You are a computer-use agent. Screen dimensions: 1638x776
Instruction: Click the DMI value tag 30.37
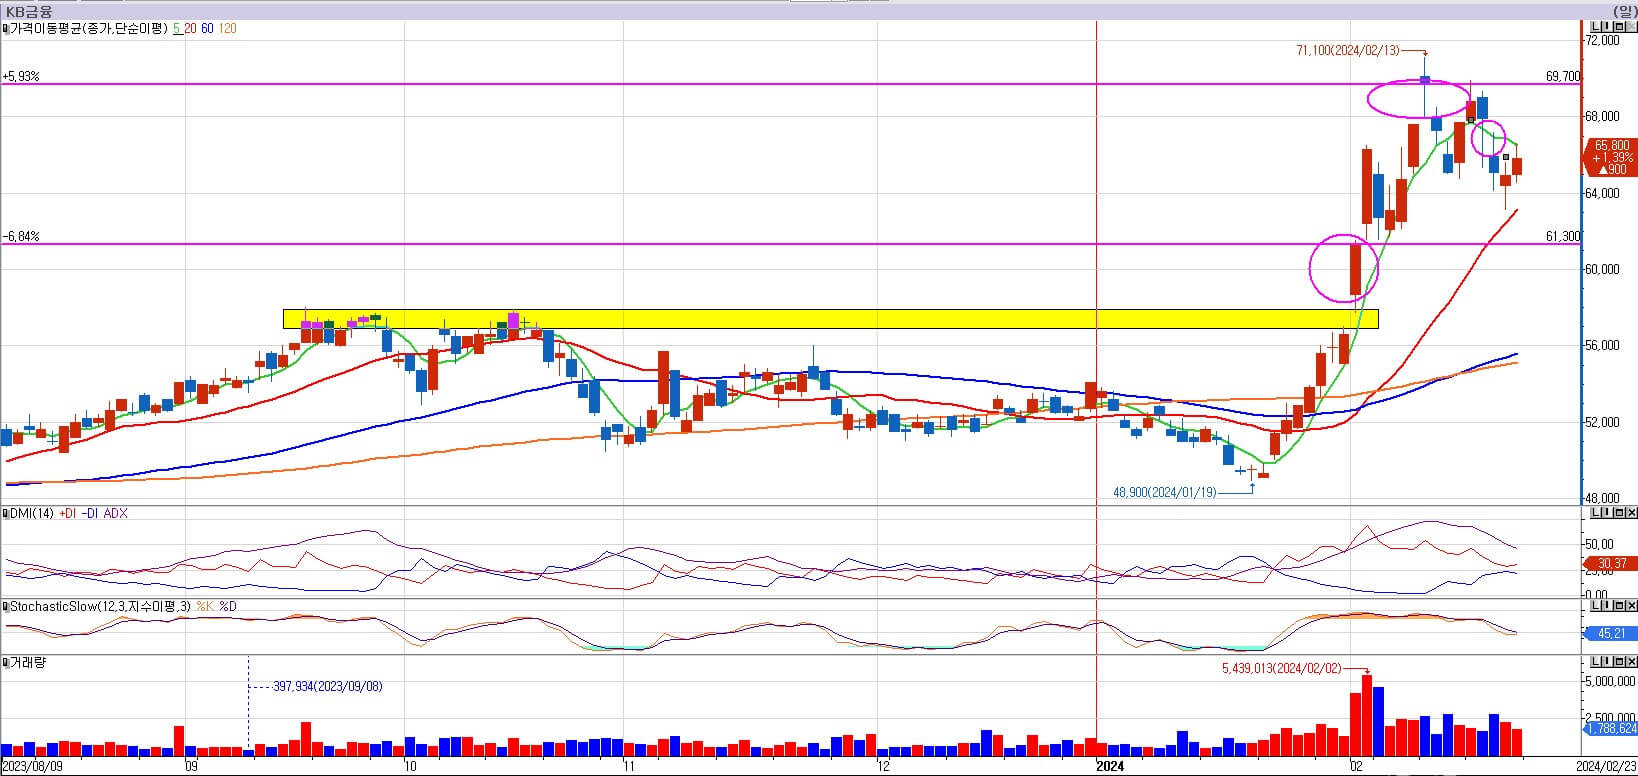pos(1612,564)
